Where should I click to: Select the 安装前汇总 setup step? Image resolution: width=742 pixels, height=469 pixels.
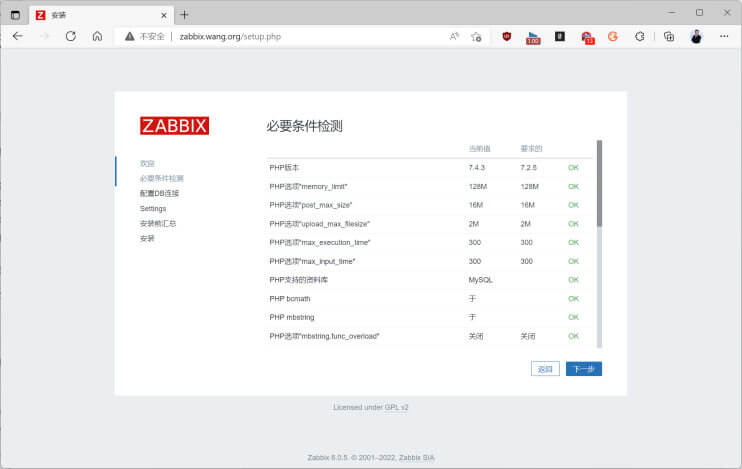click(158, 223)
